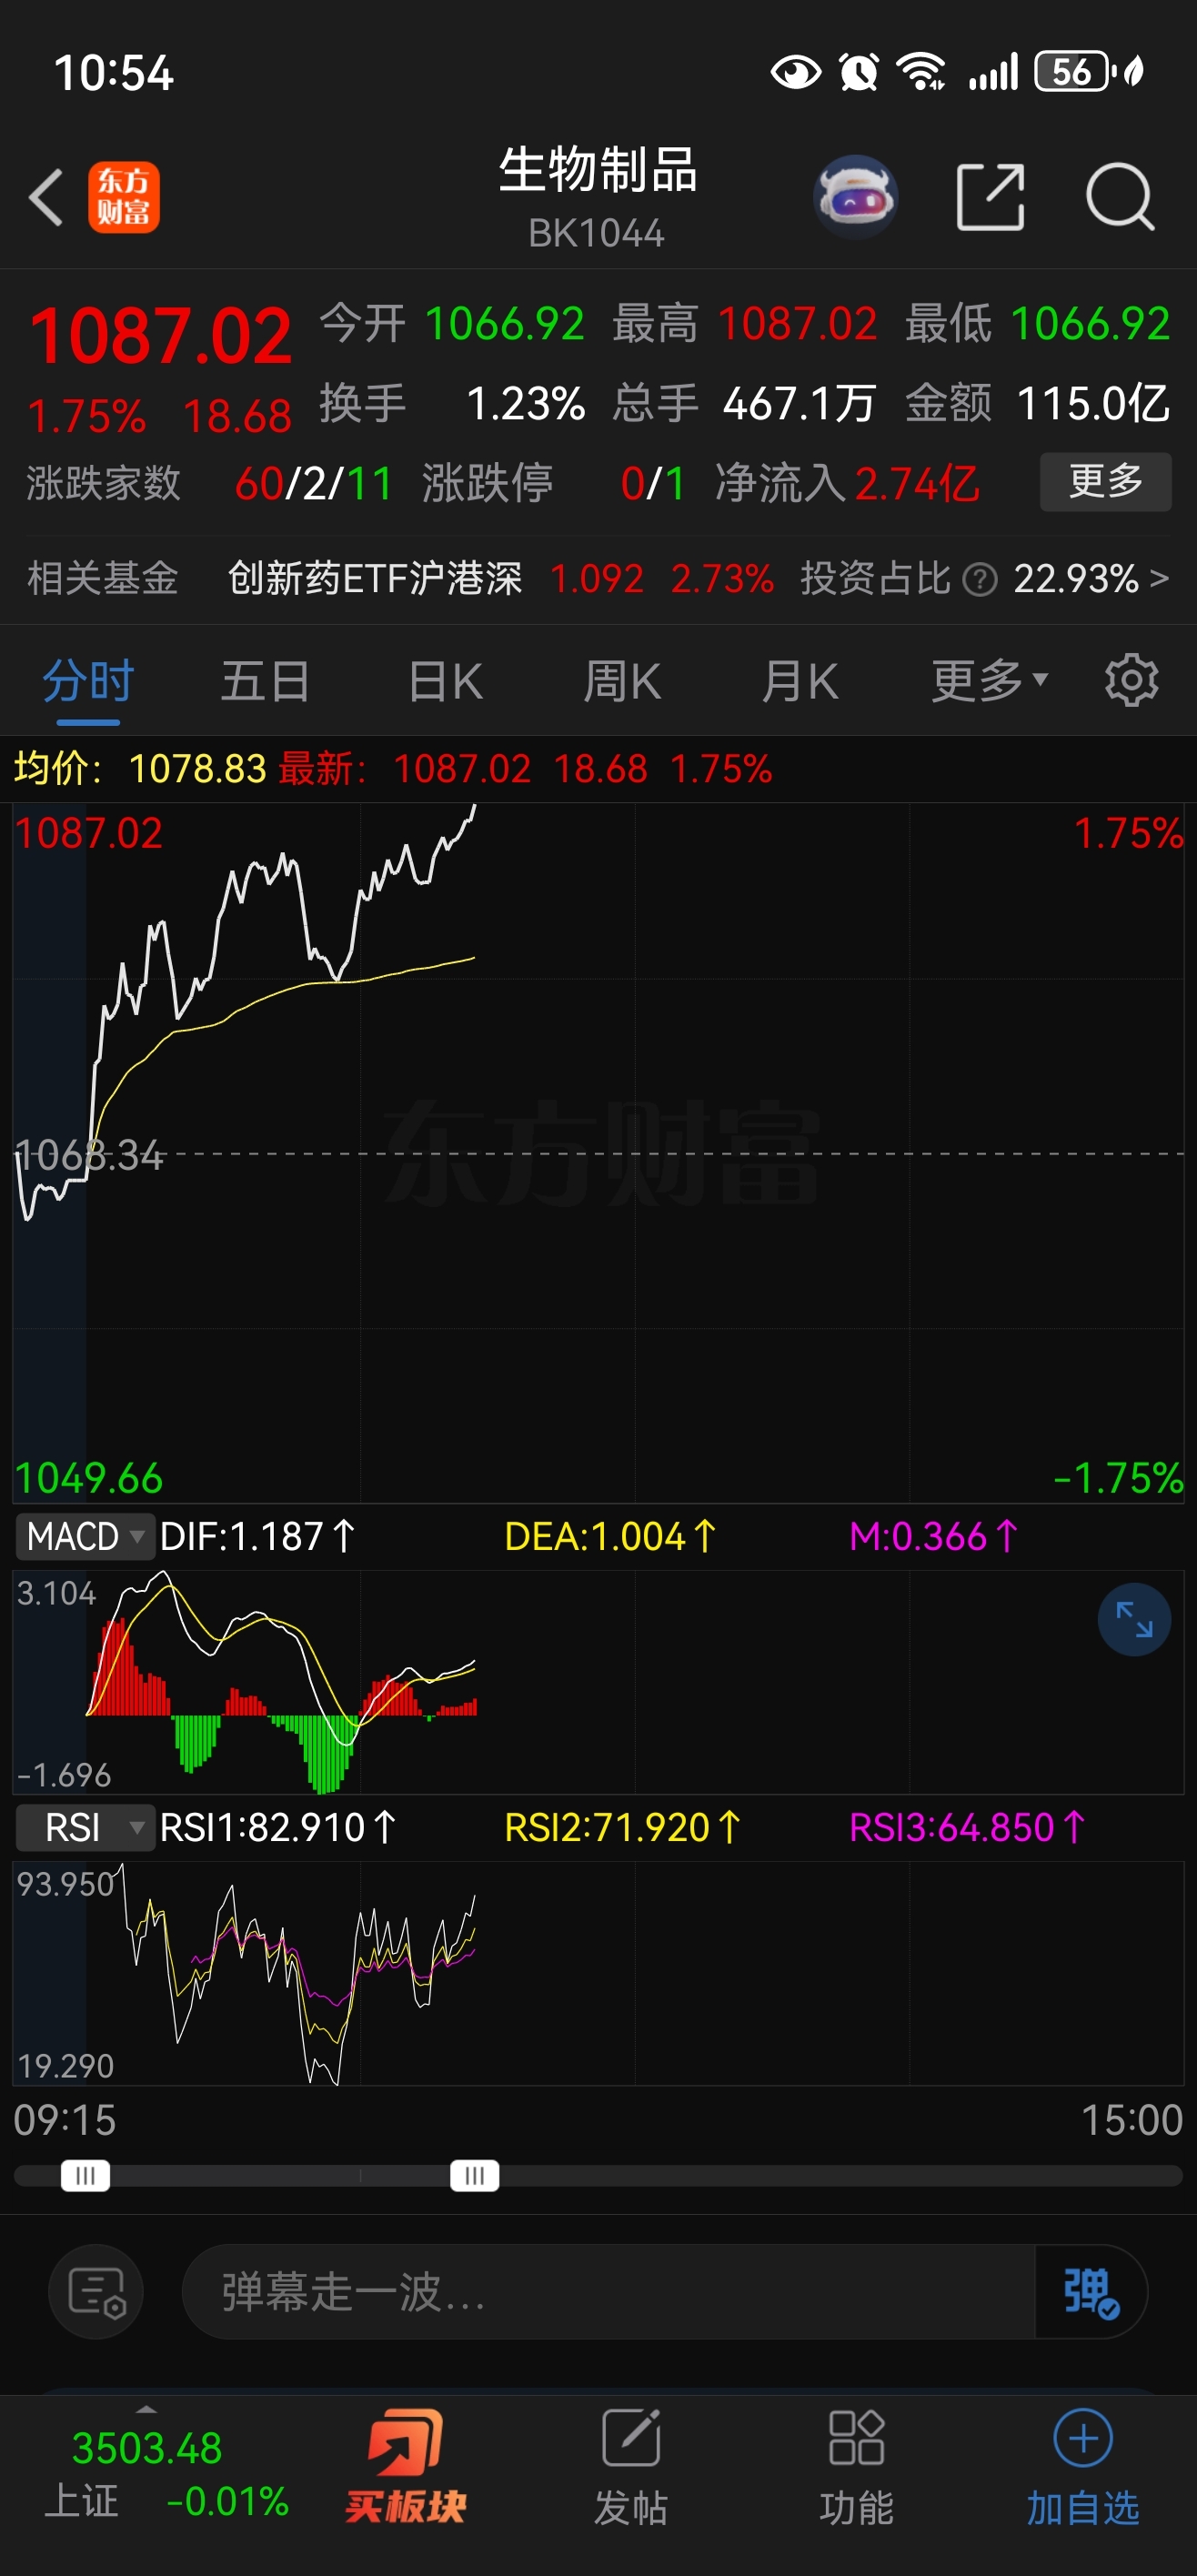Switch to the 五日 tab

coord(265,682)
